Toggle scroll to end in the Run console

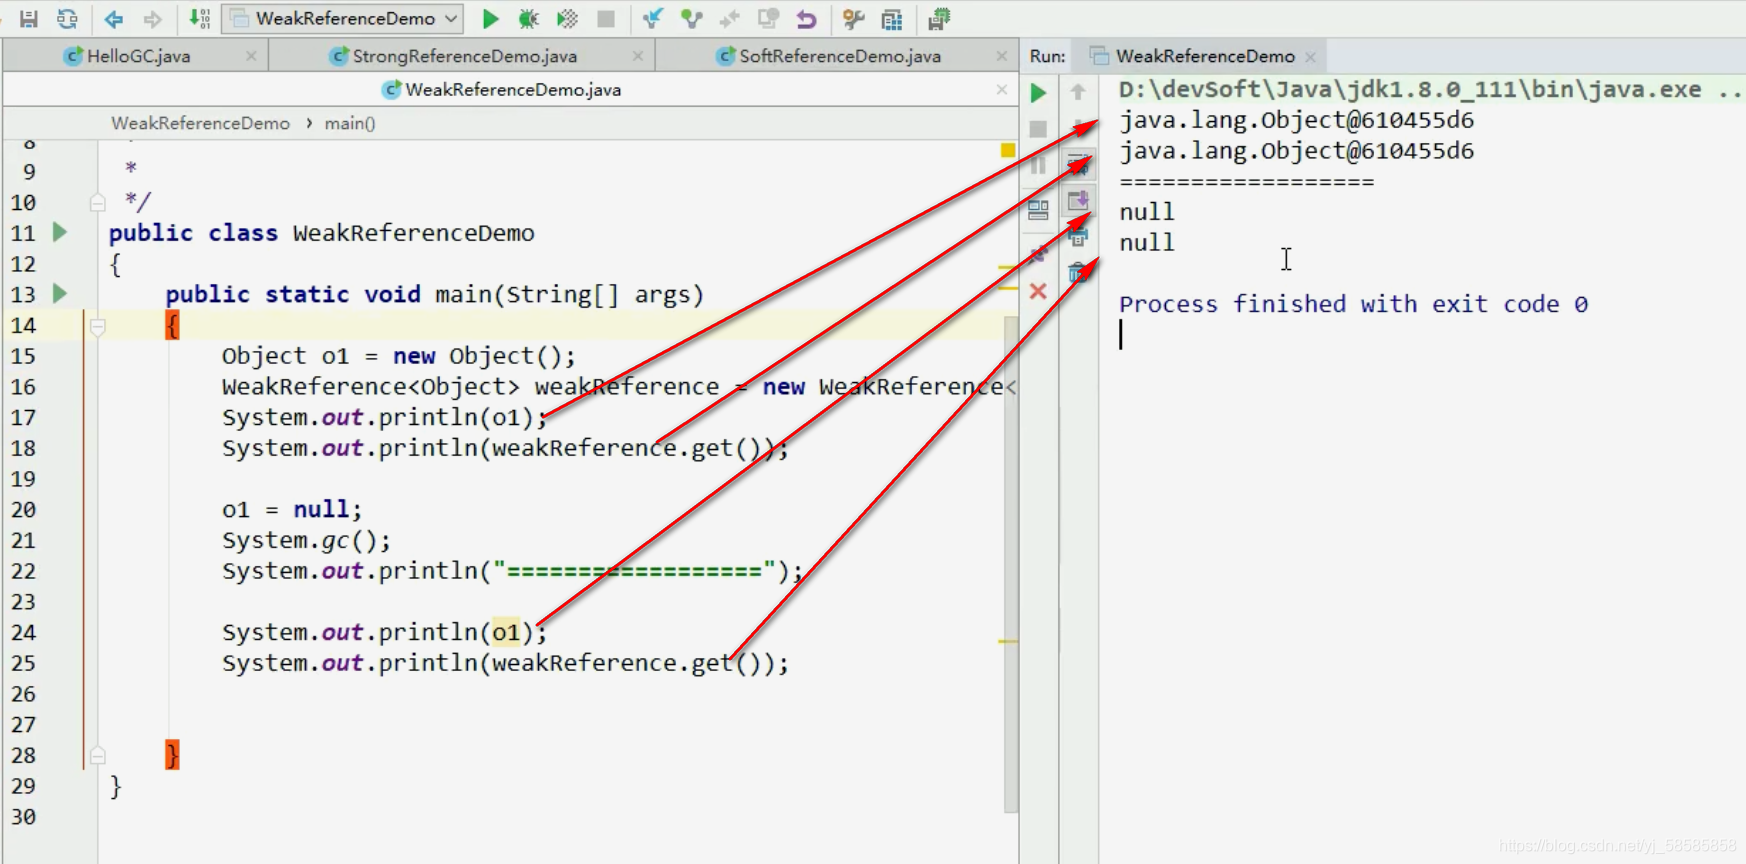click(1078, 201)
